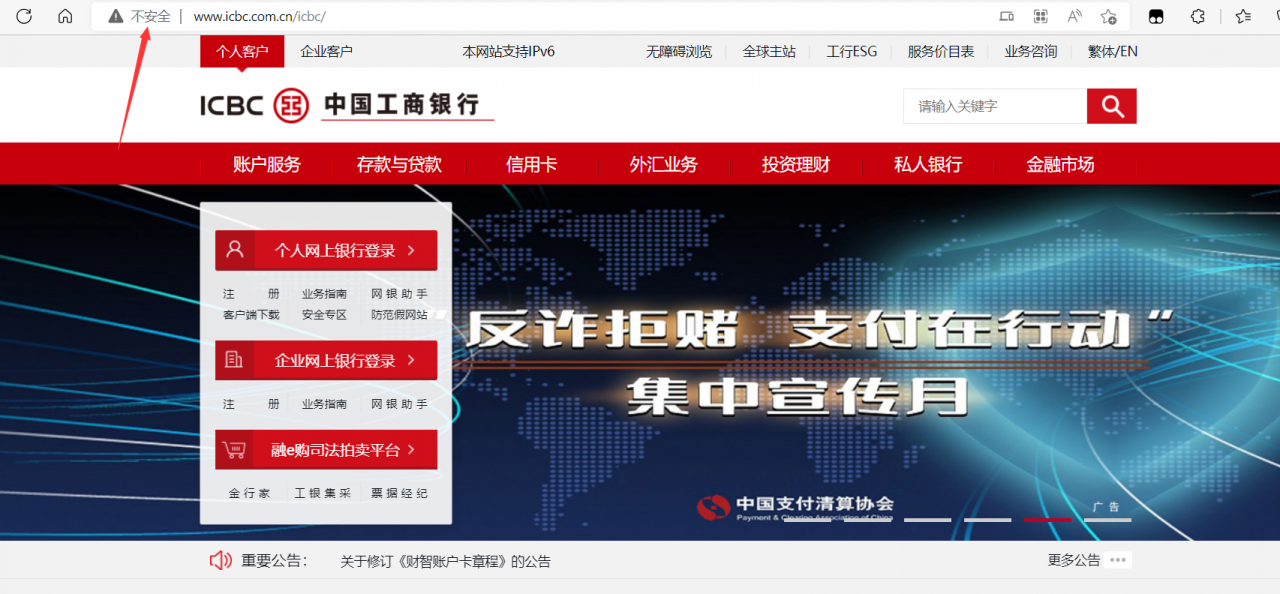Screen dimensions: 1280x594
Task: Add this page to favorites
Action: coord(1108,16)
